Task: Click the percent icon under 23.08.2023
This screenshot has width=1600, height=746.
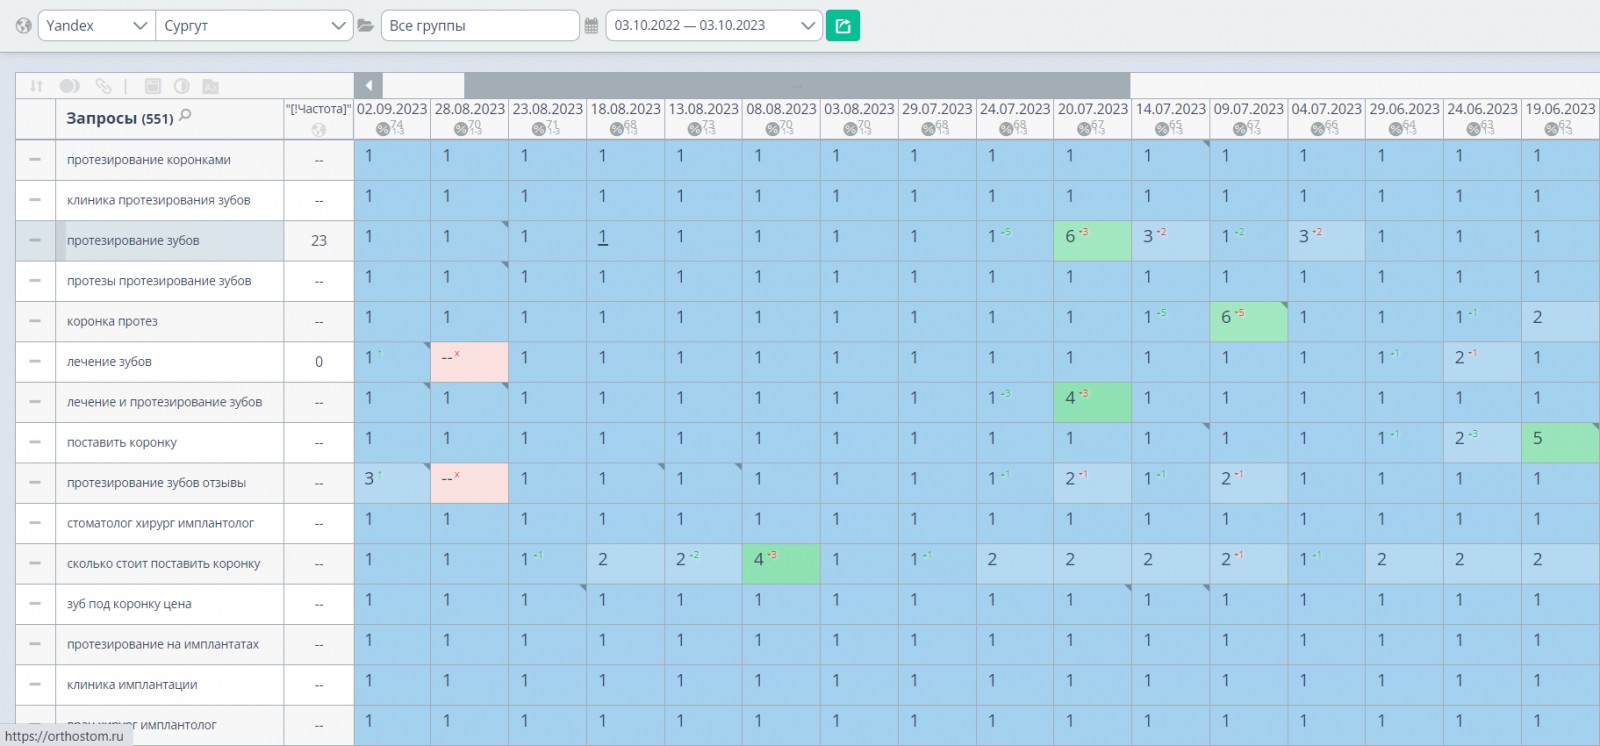Action: (x=539, y=129)
